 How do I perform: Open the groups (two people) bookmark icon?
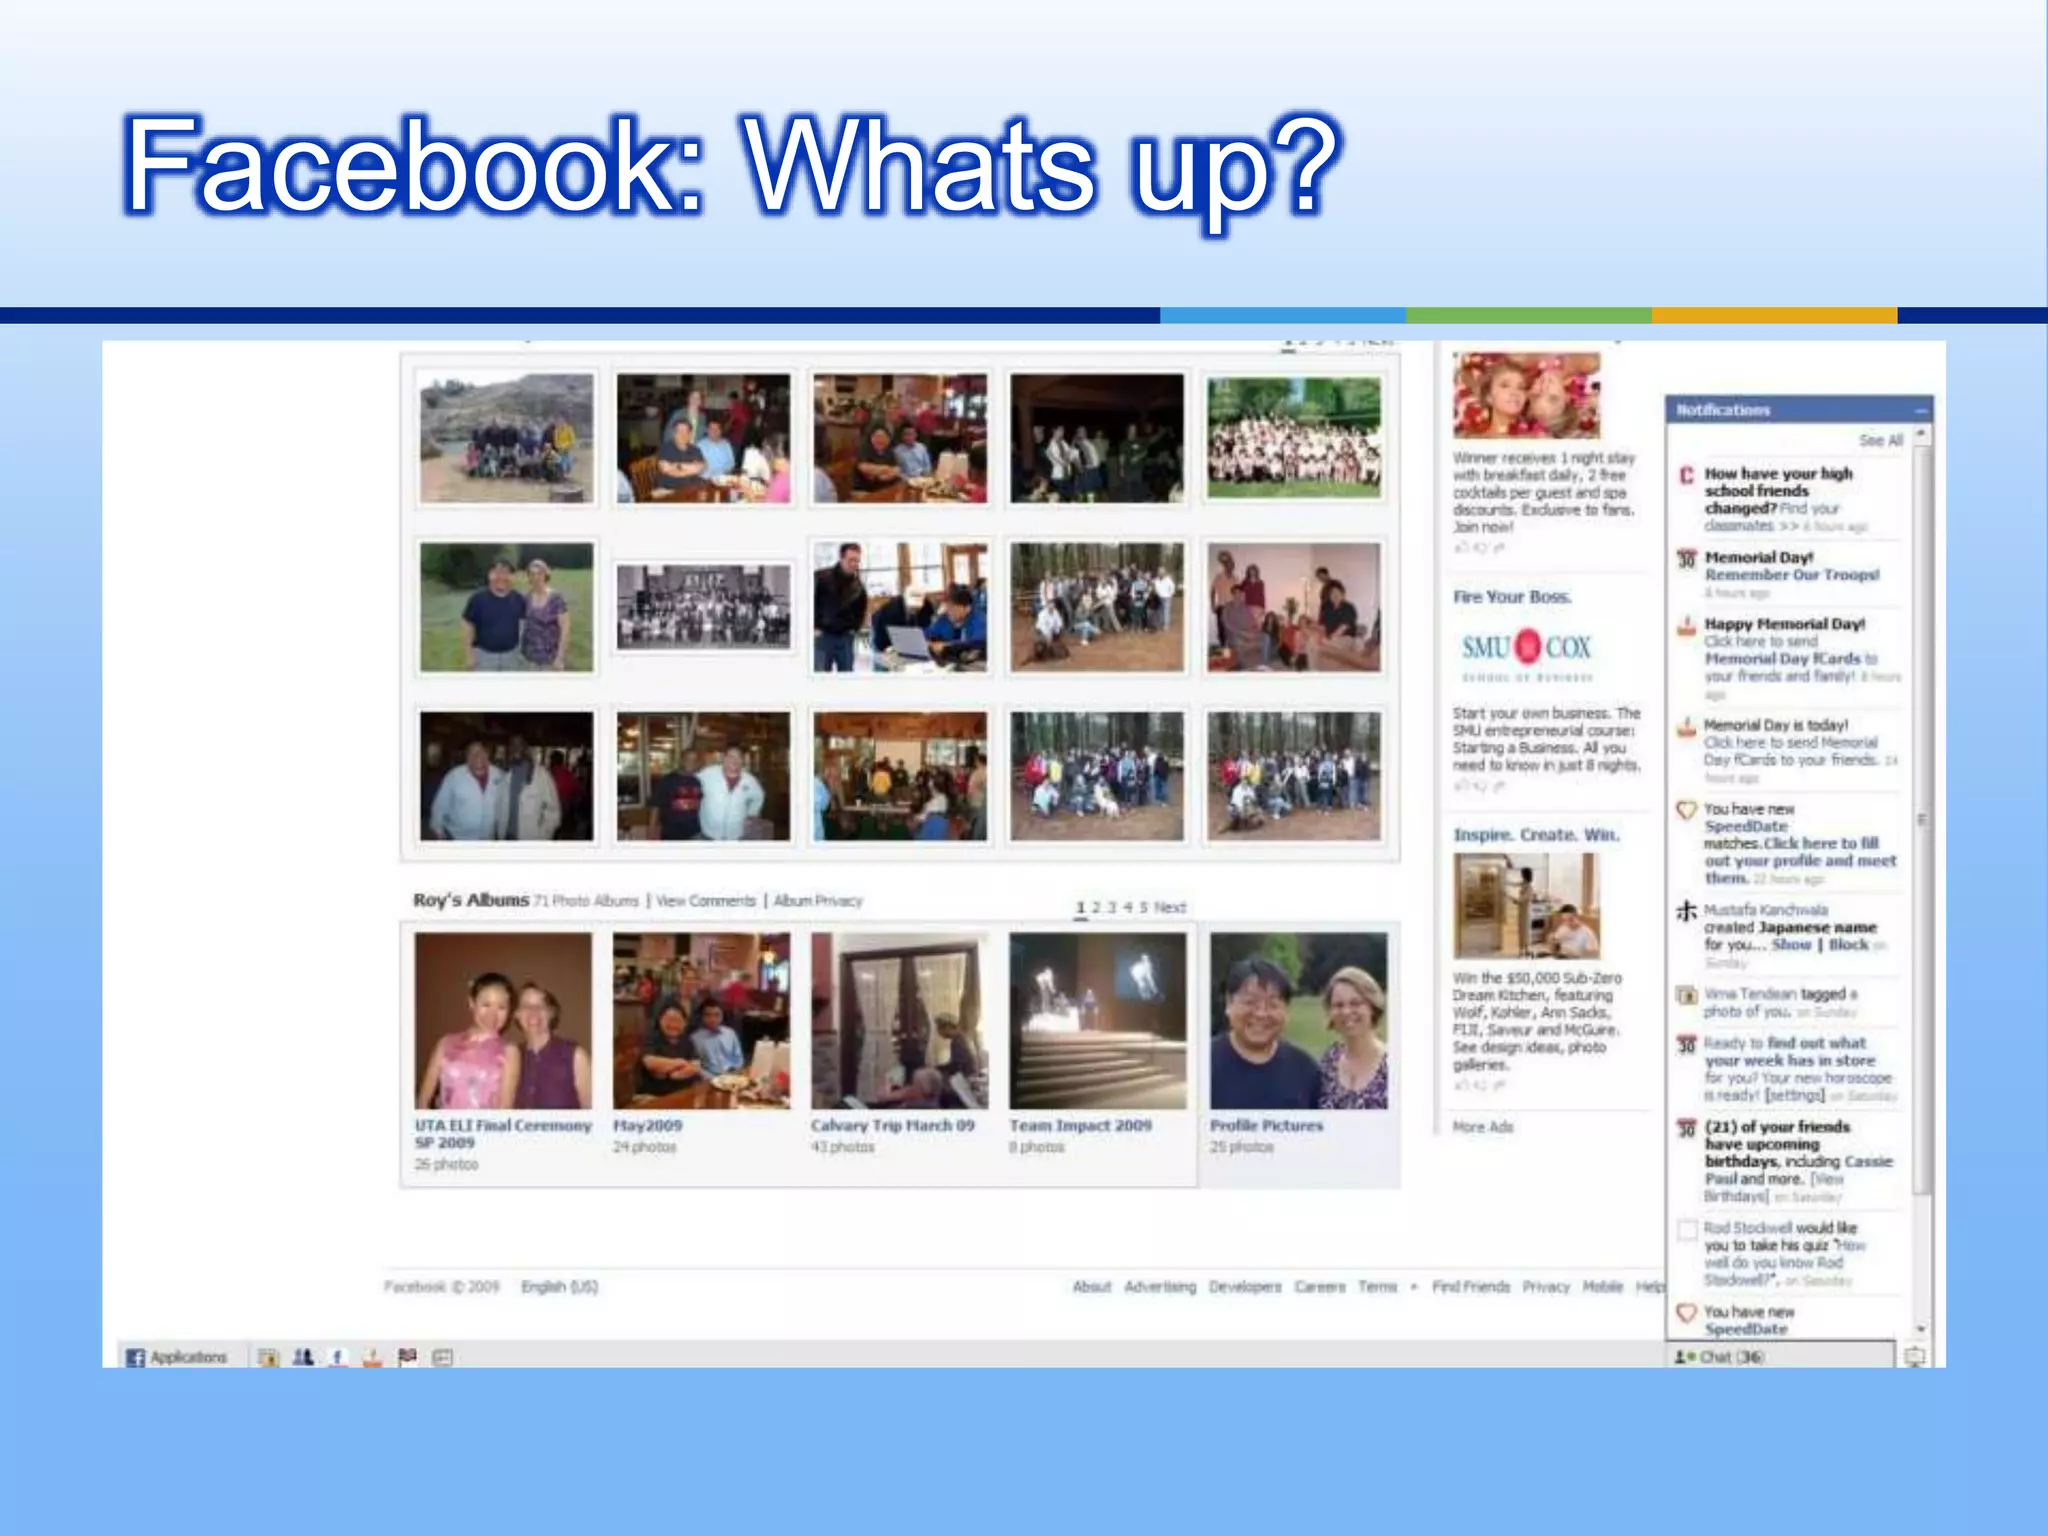pyautogui.click(x=303, y=1357)
